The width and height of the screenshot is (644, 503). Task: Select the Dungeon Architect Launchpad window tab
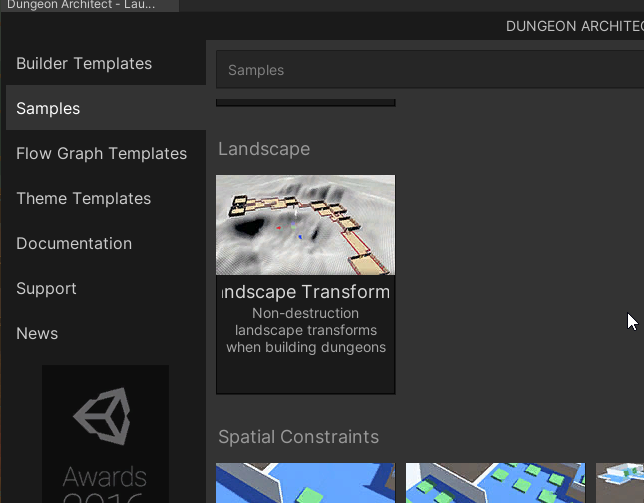[x=90, y=5]
